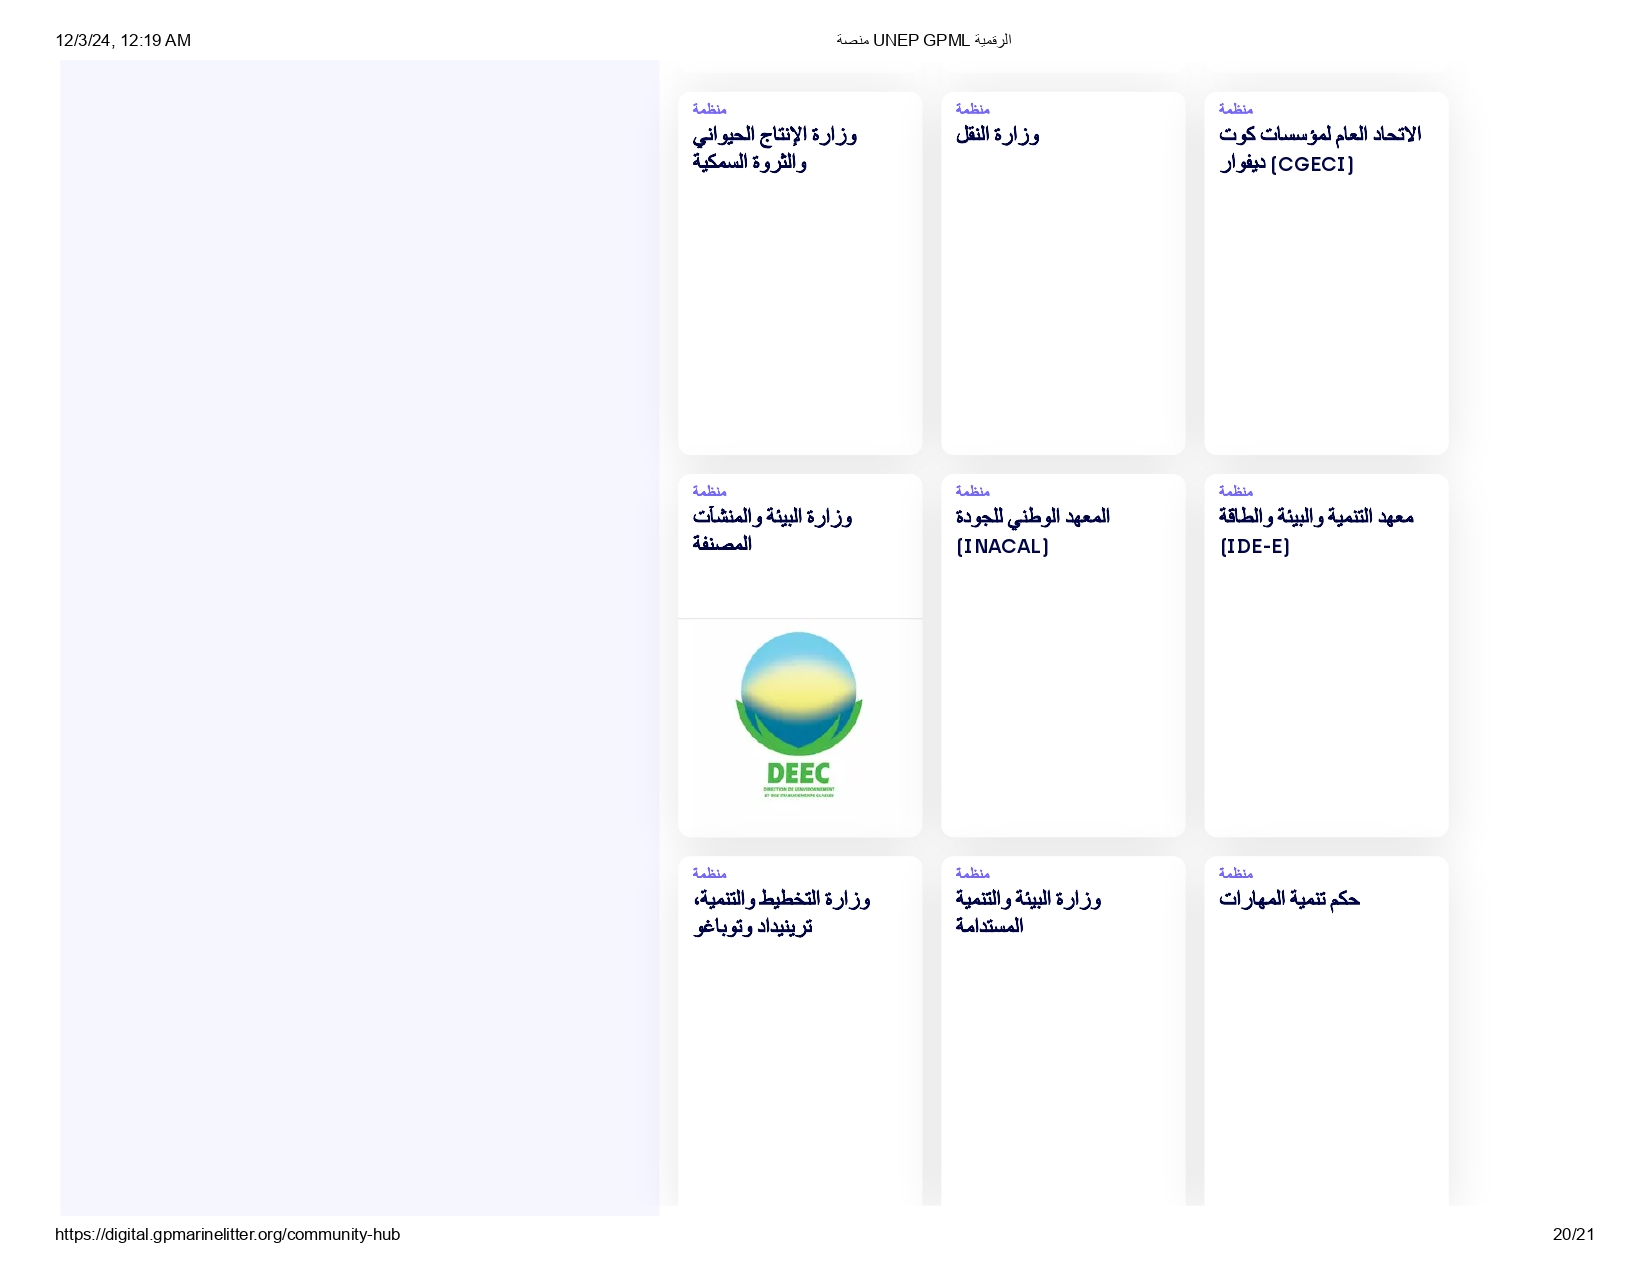
Task: Click منظمة tag above وزارة النقل
Action: click(x=972, y=109)
